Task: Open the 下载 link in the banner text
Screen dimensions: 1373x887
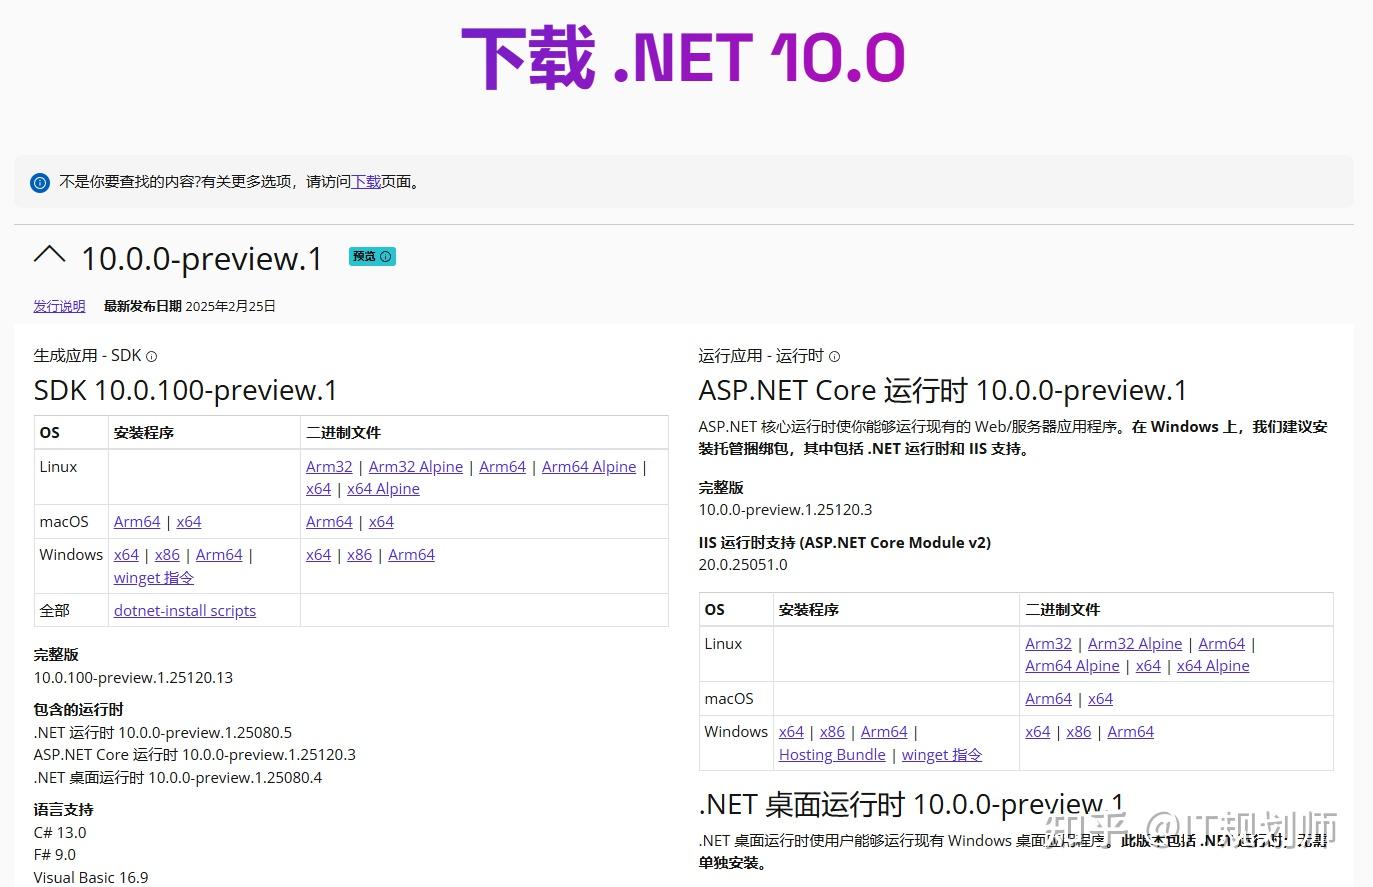Action: [365, 181]
